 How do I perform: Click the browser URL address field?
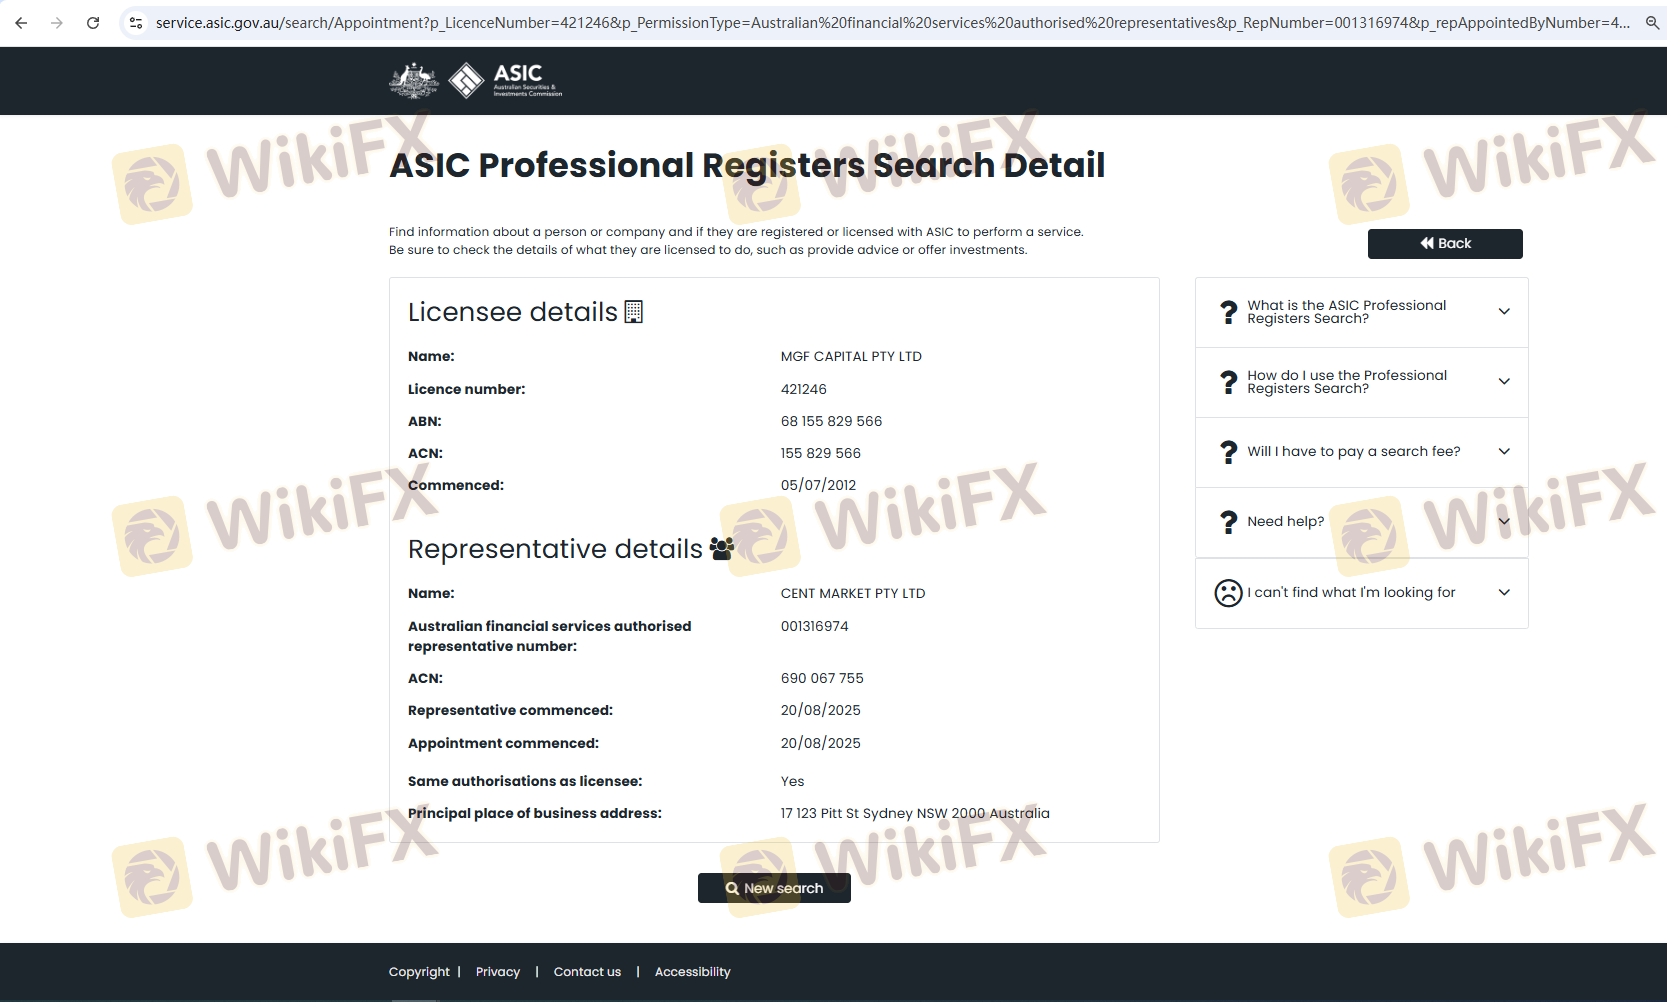(x=890, y=23)
